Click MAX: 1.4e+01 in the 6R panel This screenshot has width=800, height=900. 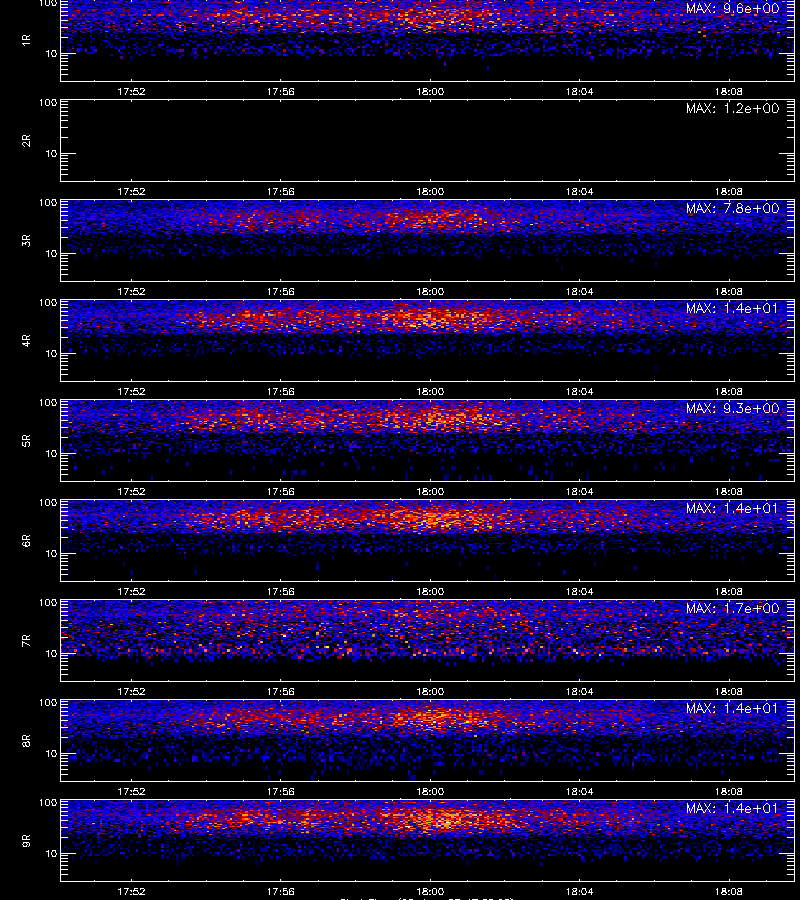click(733, 509)
